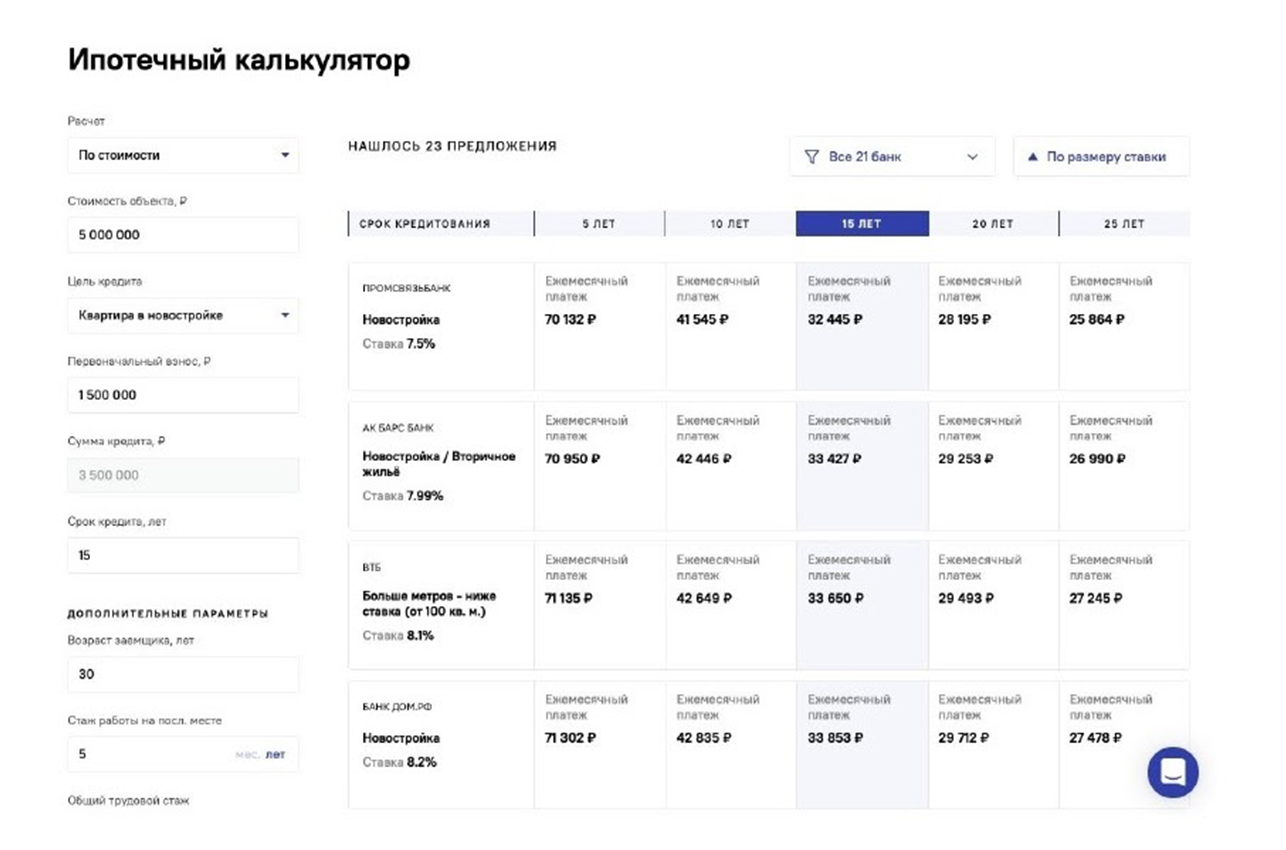Click the Ставка 7.99% rate text
The image size is (1286, 850).
pyautogui.click(x=403, y=496)
